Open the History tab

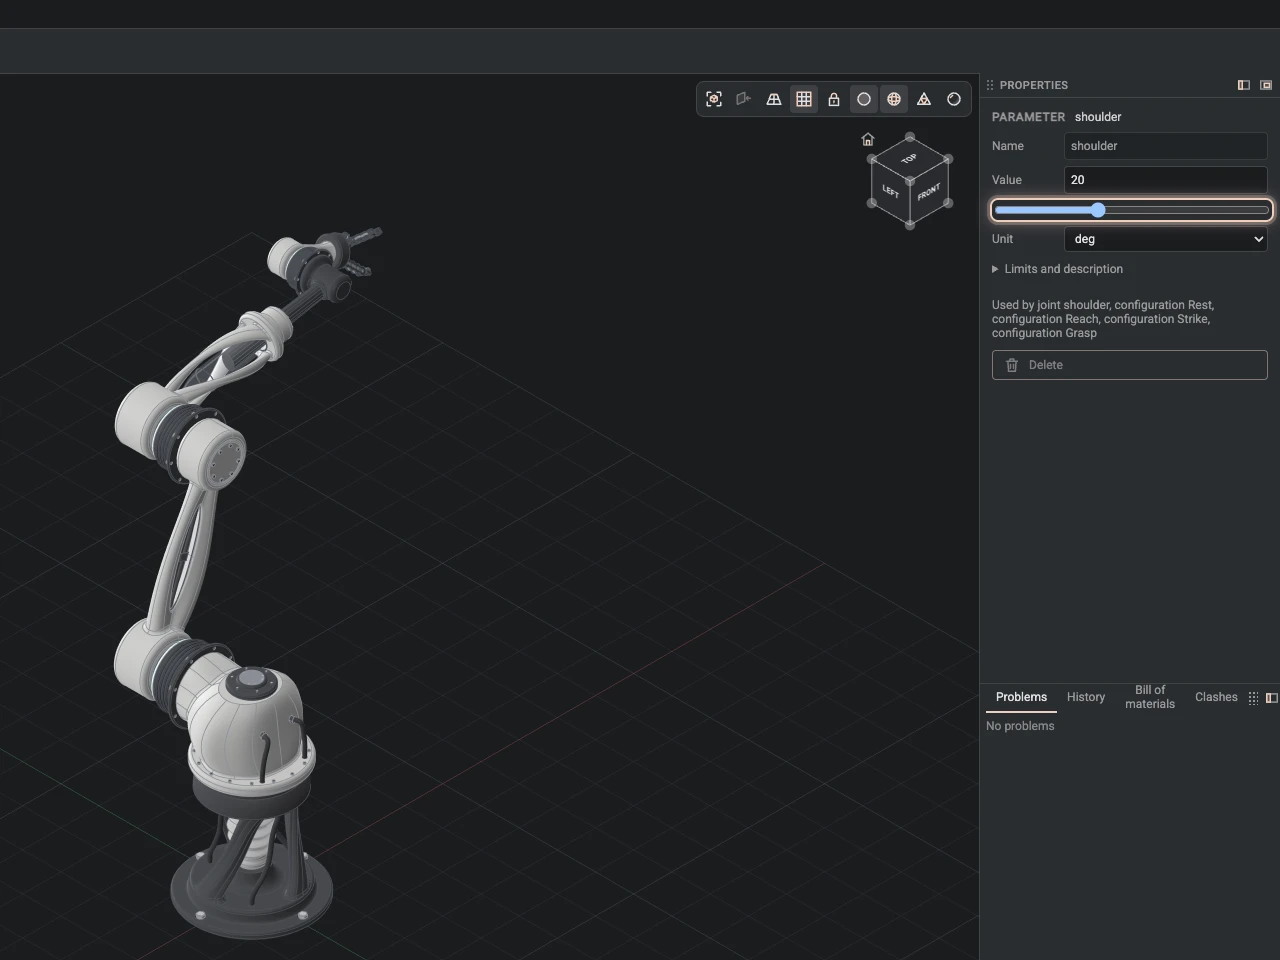[x=1086, y=697]
